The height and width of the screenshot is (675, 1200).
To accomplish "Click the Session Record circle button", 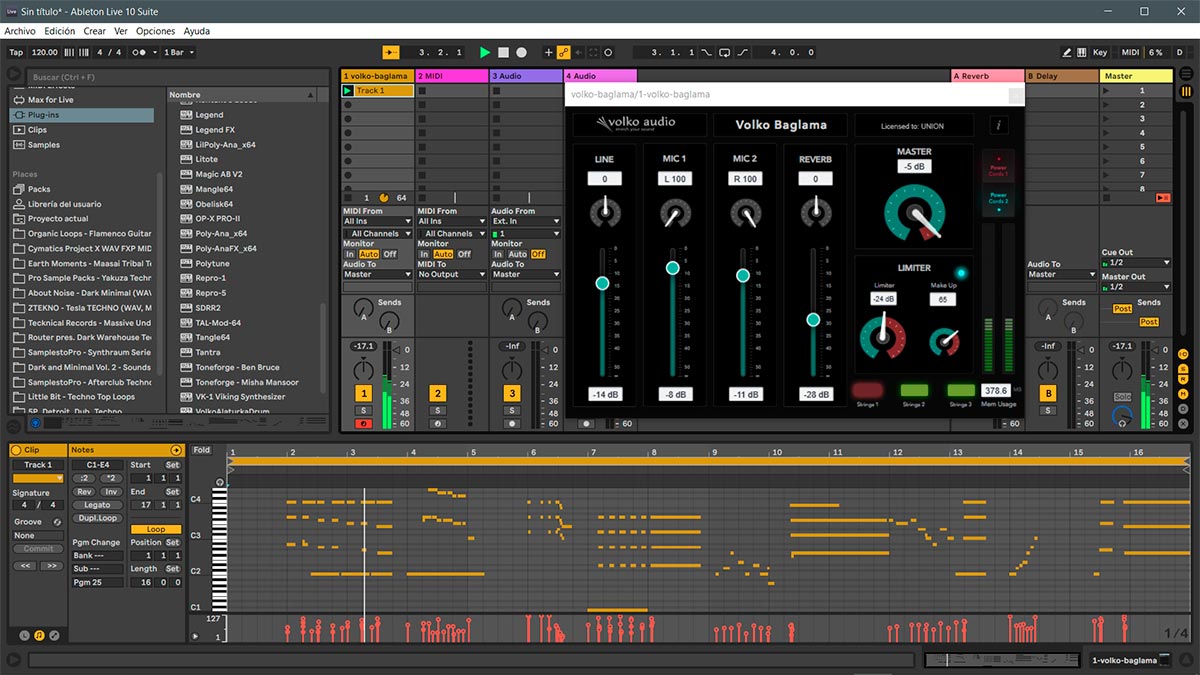I will click(608, 52).
